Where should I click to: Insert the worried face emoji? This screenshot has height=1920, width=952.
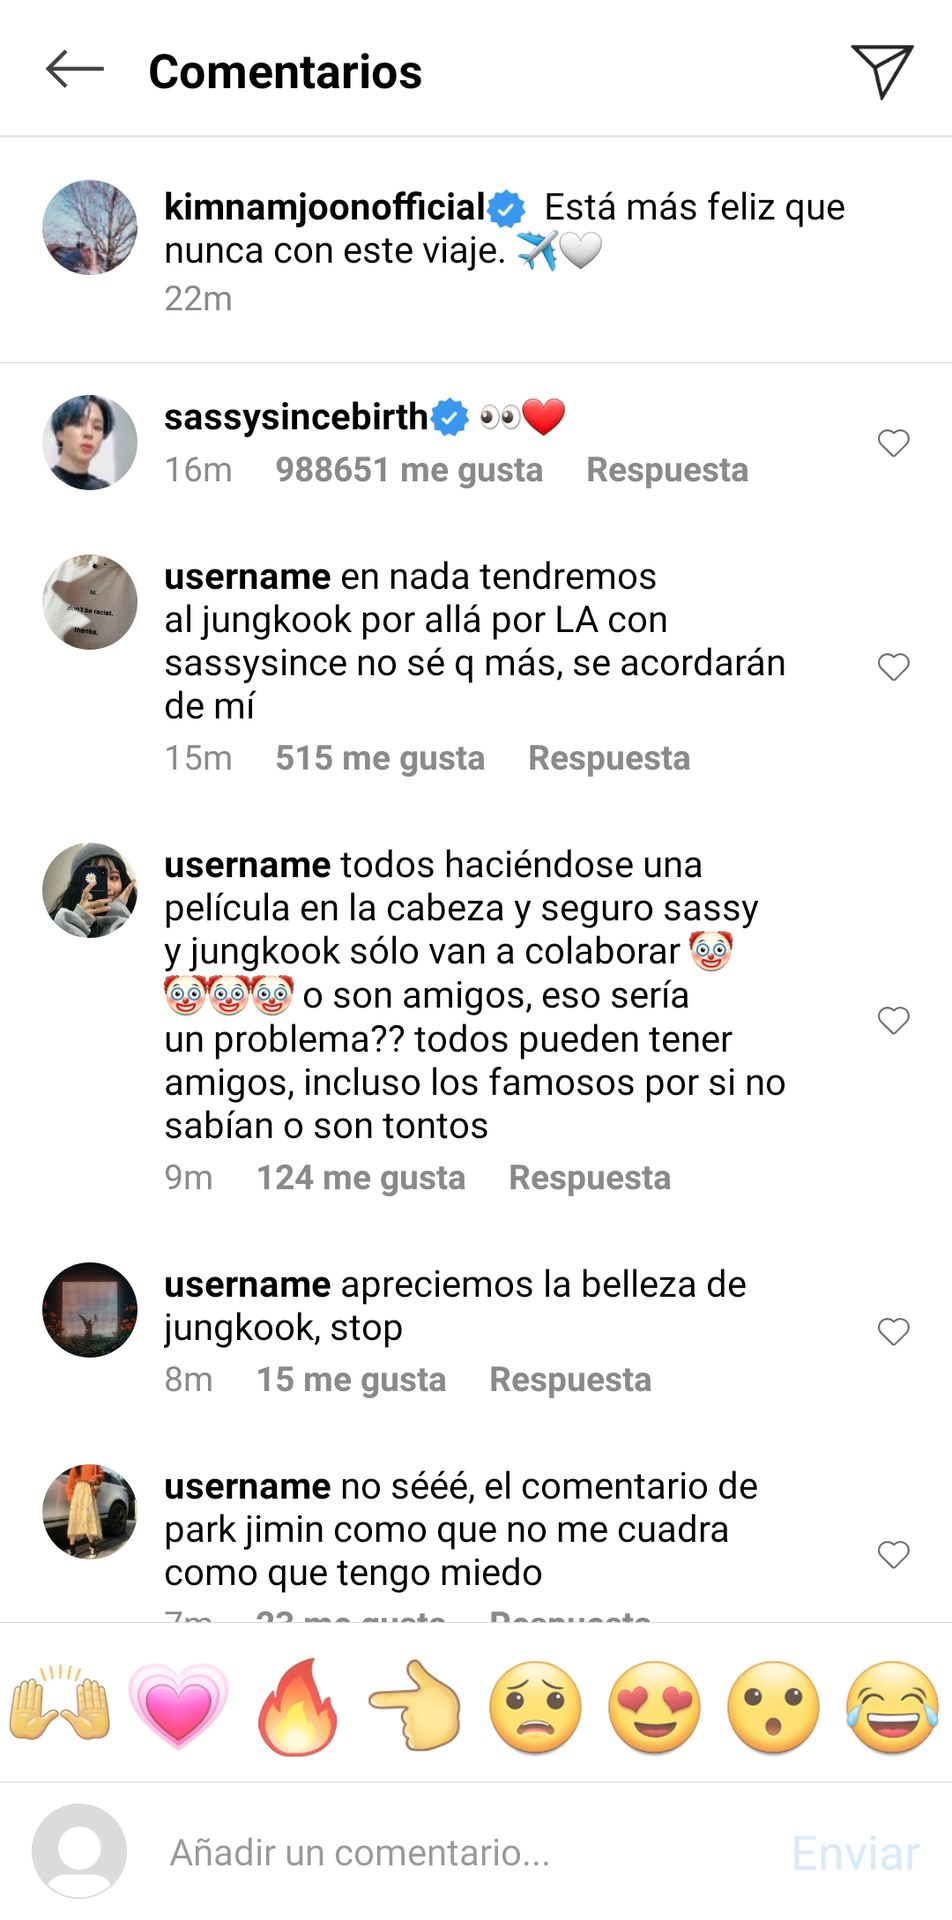coord(535,1707)
